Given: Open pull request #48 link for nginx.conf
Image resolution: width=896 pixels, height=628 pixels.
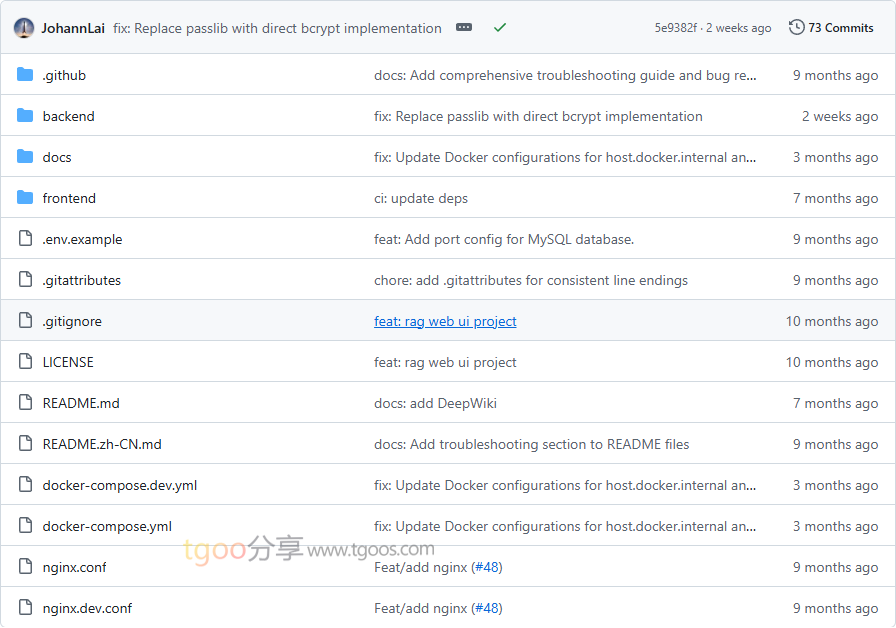Looking at the screenshot, I should point(486,567).
